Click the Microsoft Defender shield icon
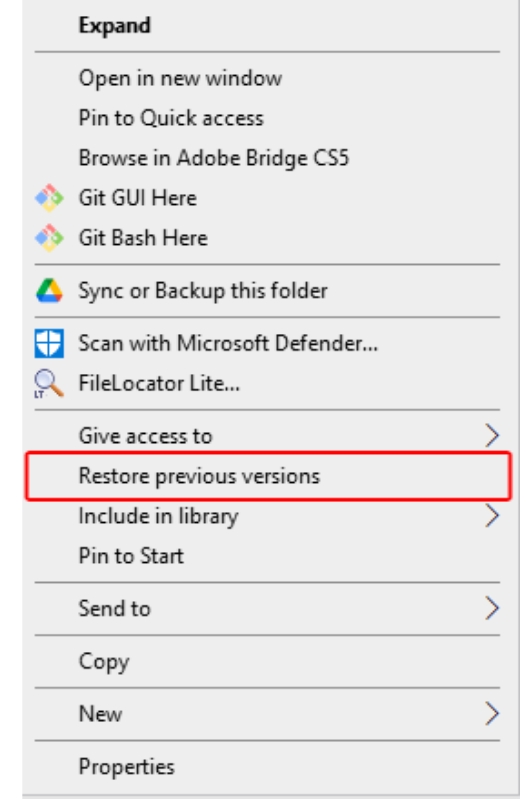This screenshot has width=526, height=799. click(49, 343)
